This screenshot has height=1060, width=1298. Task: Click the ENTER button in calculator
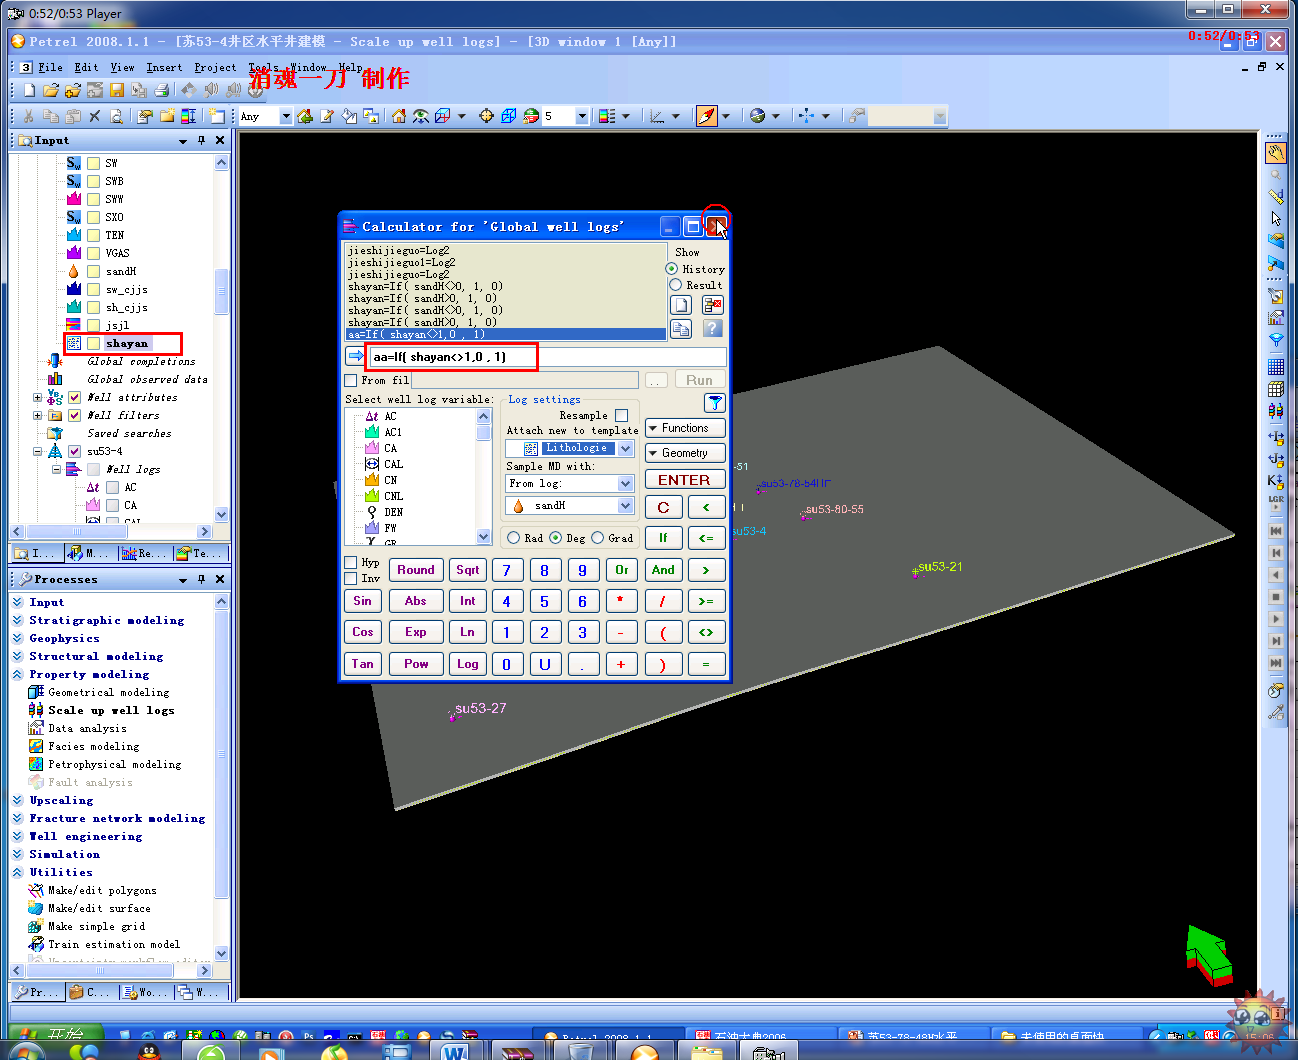click(x=685, y=480)
